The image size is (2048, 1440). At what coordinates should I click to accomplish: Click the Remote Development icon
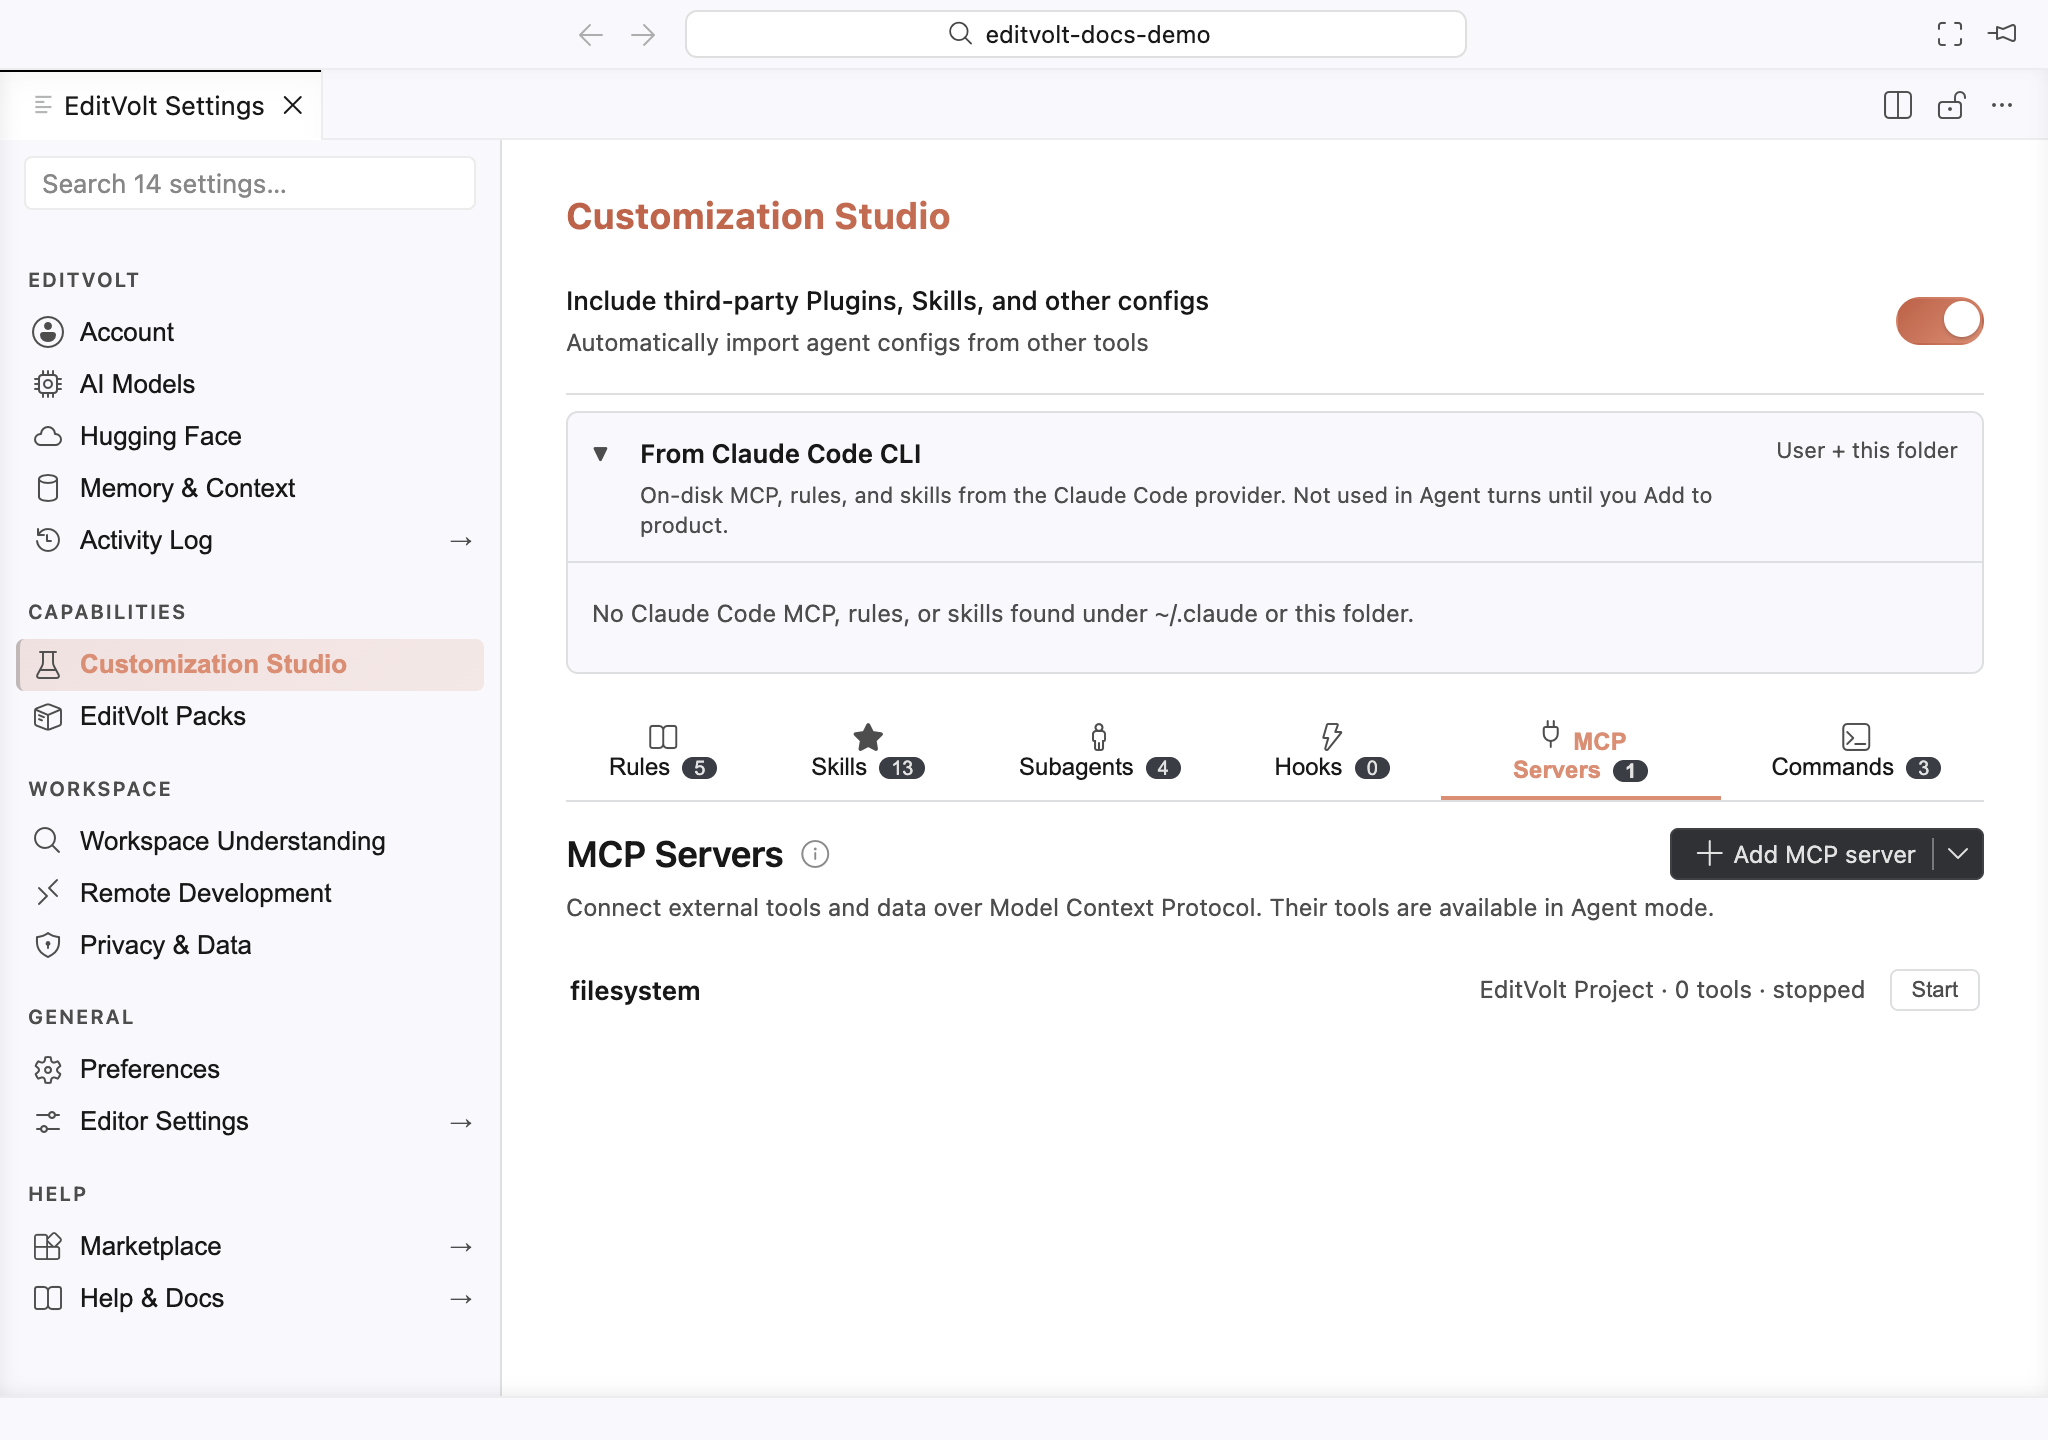coord(48,892)
